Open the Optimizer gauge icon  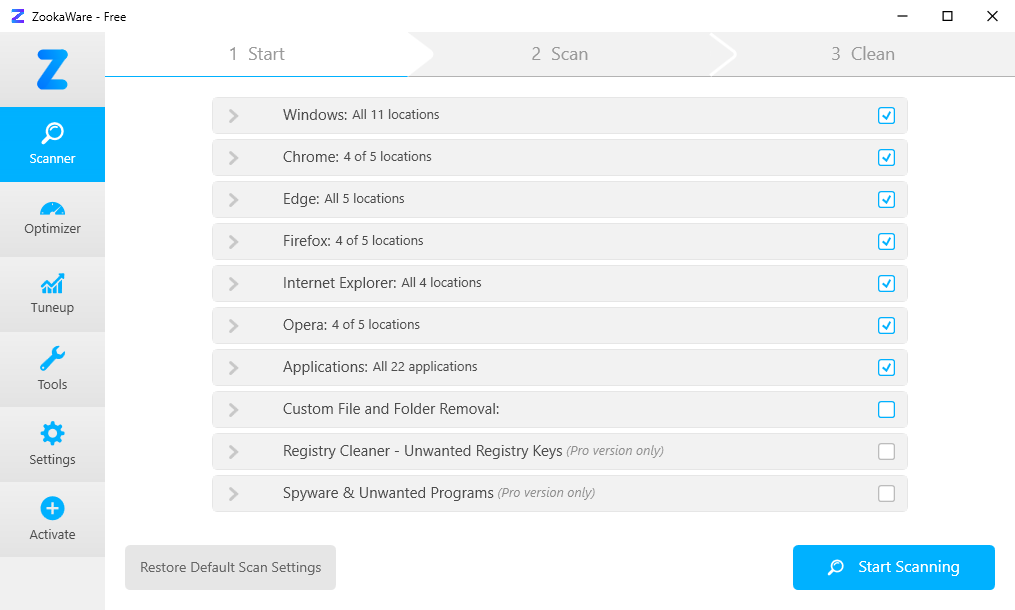pyautogui.click(x=52, y=209)
